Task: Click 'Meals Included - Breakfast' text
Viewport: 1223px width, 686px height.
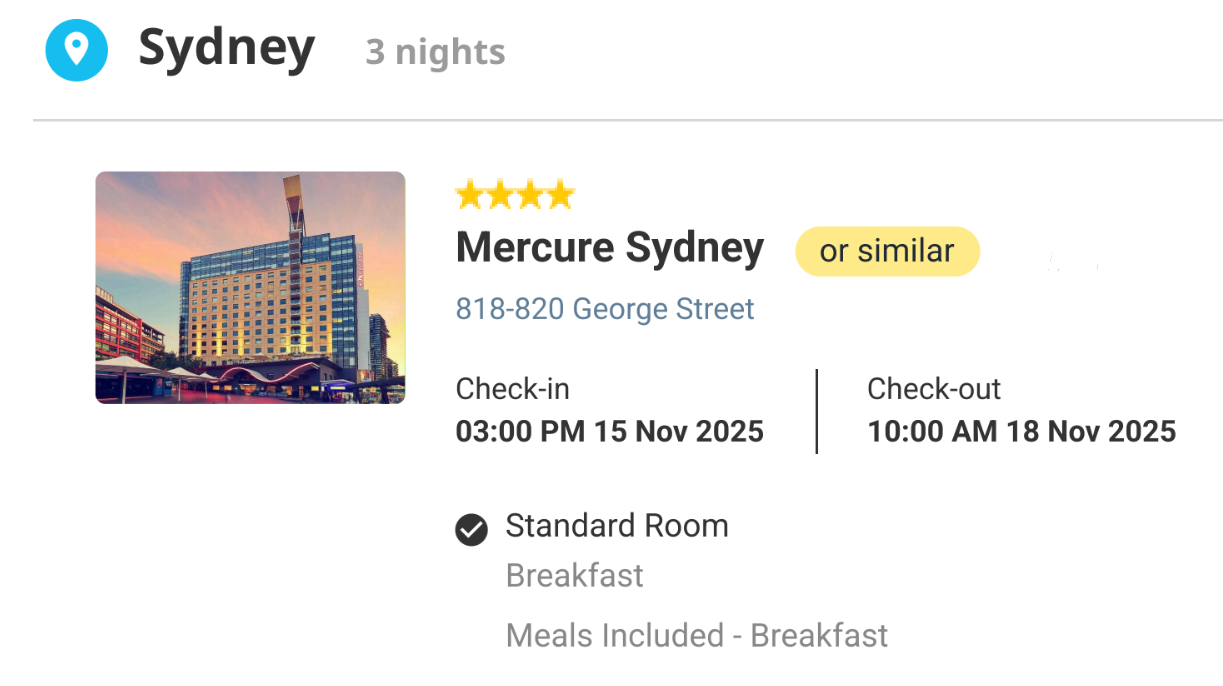Action: (x=697, y=636)
